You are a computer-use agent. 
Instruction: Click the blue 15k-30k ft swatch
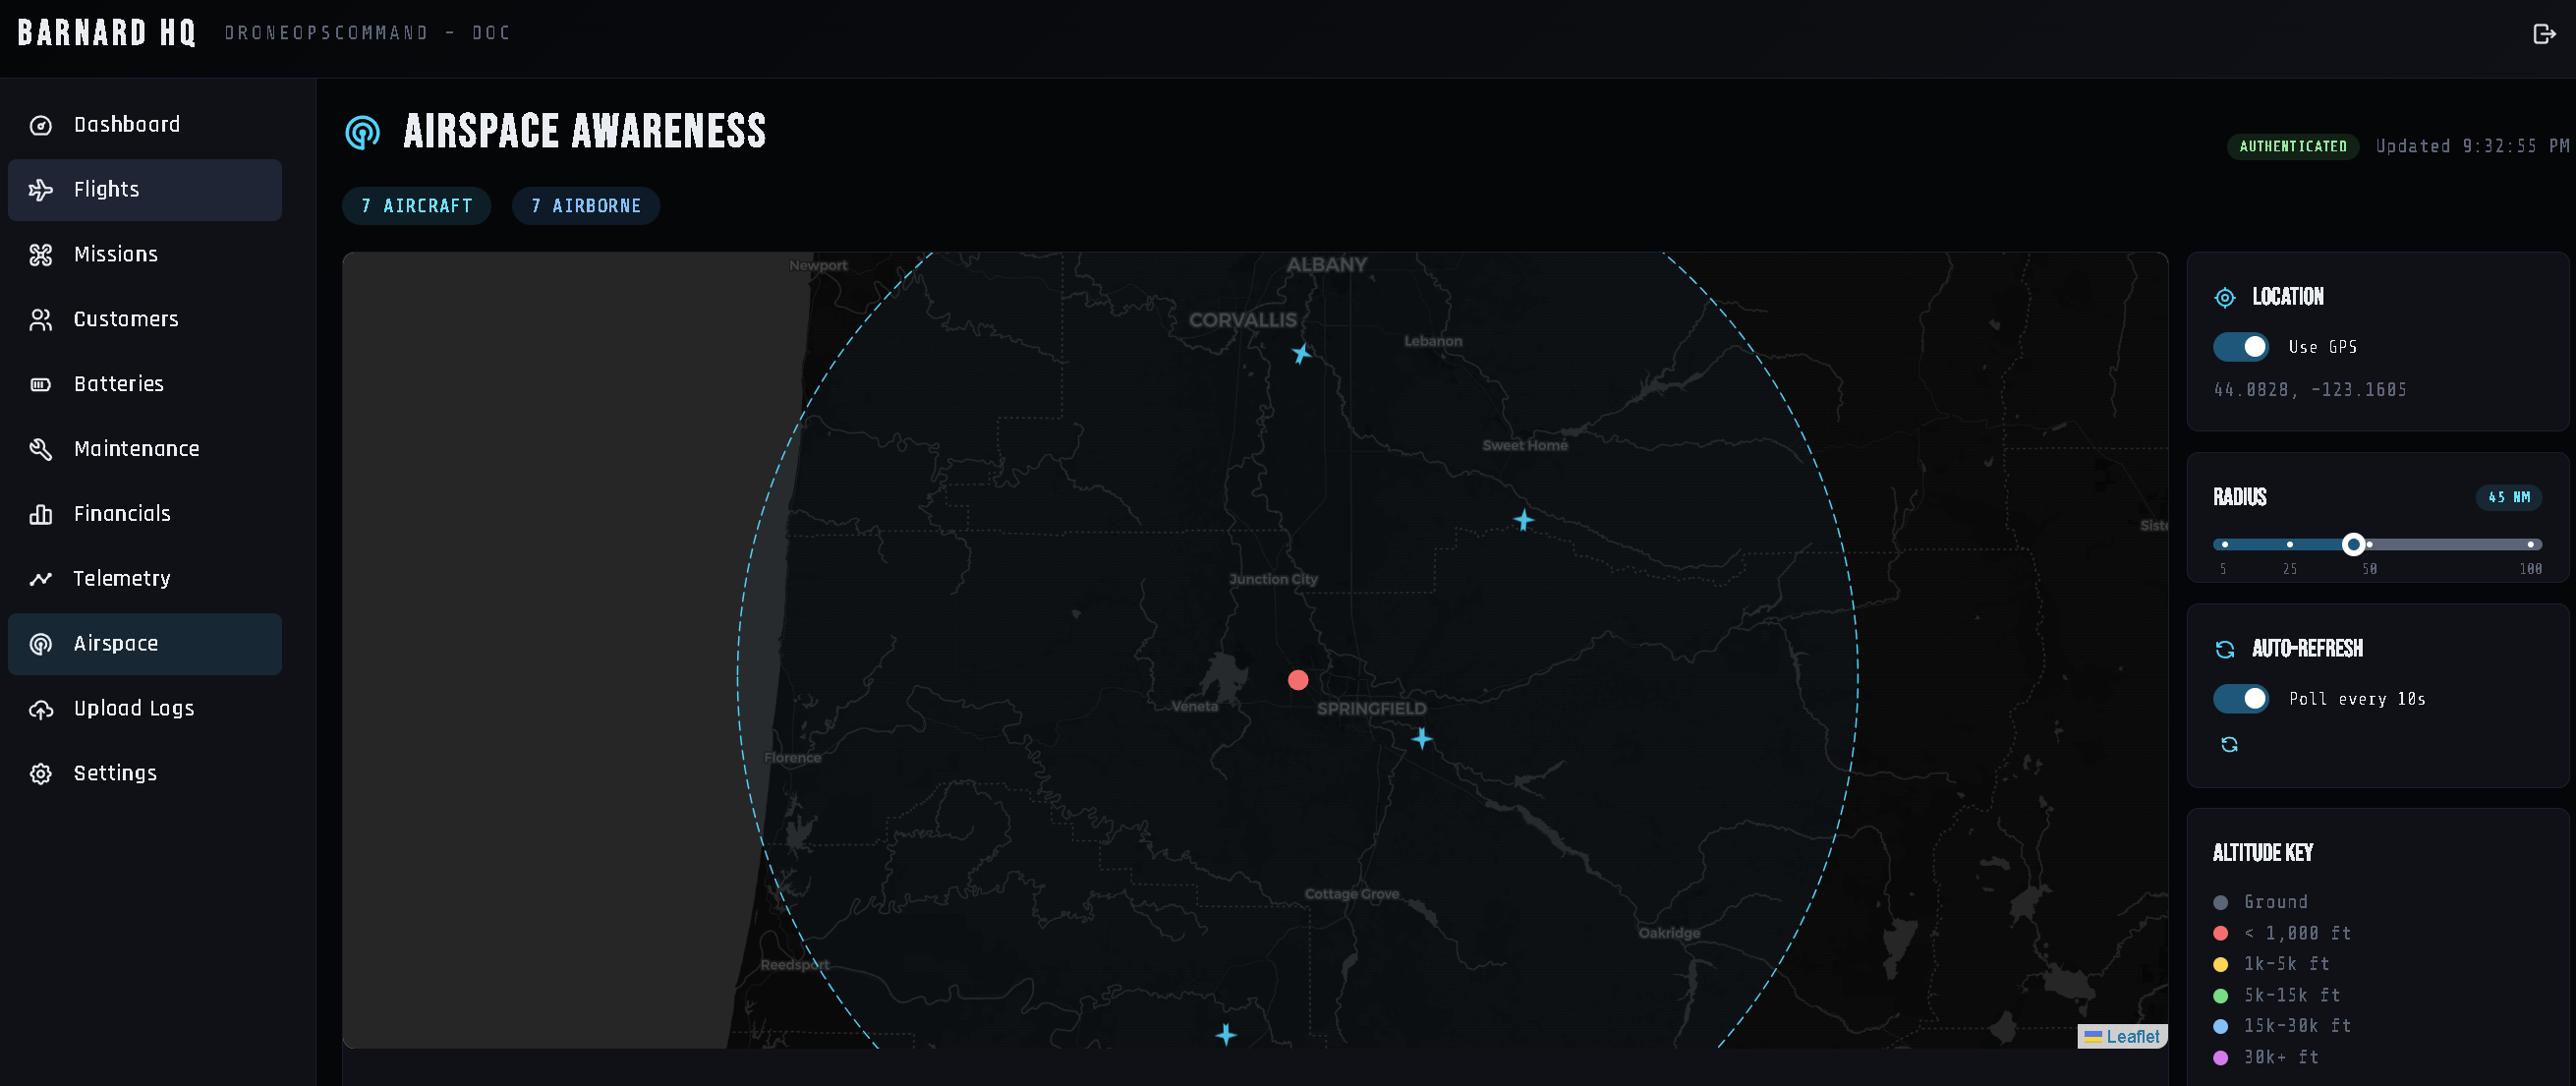pos(2221,1026)
